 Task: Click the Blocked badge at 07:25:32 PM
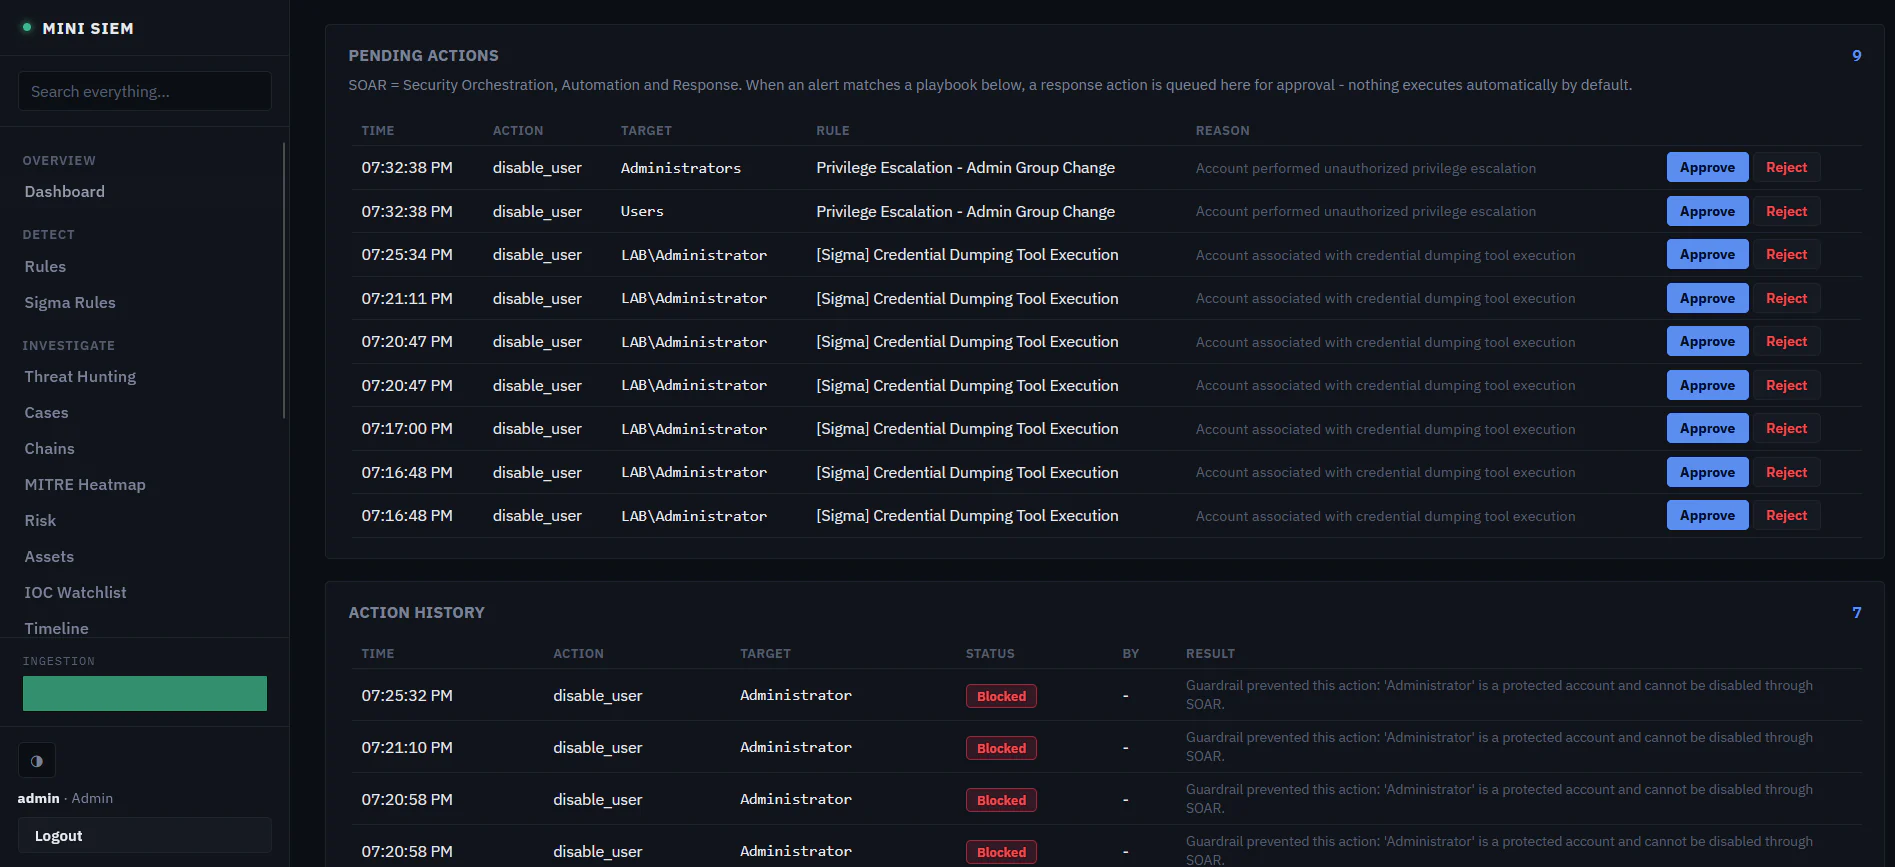tap(1001, 696)
